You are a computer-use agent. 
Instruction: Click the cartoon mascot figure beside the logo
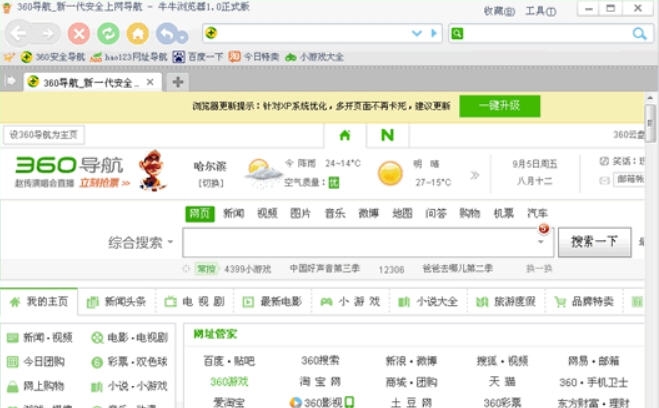pos(152,171)
